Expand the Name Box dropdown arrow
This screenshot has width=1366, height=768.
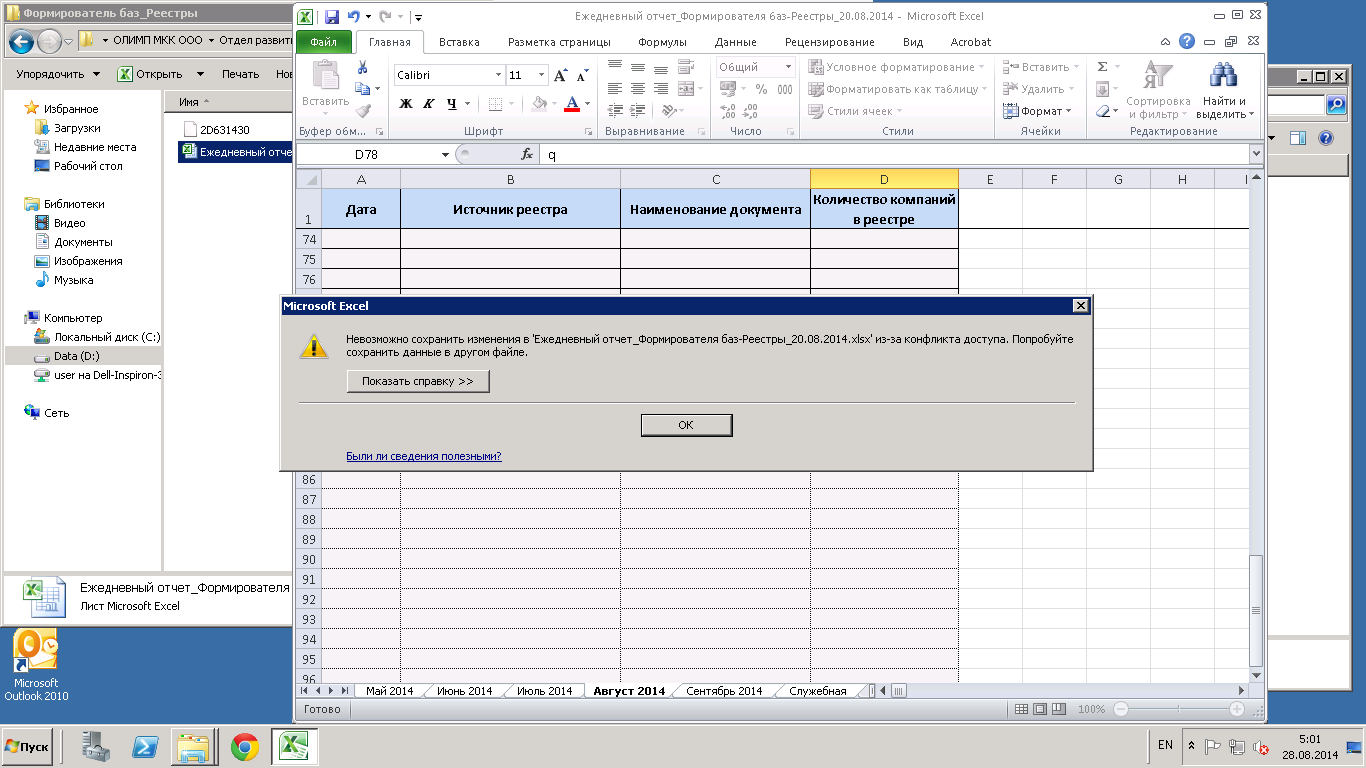[446, 155]
